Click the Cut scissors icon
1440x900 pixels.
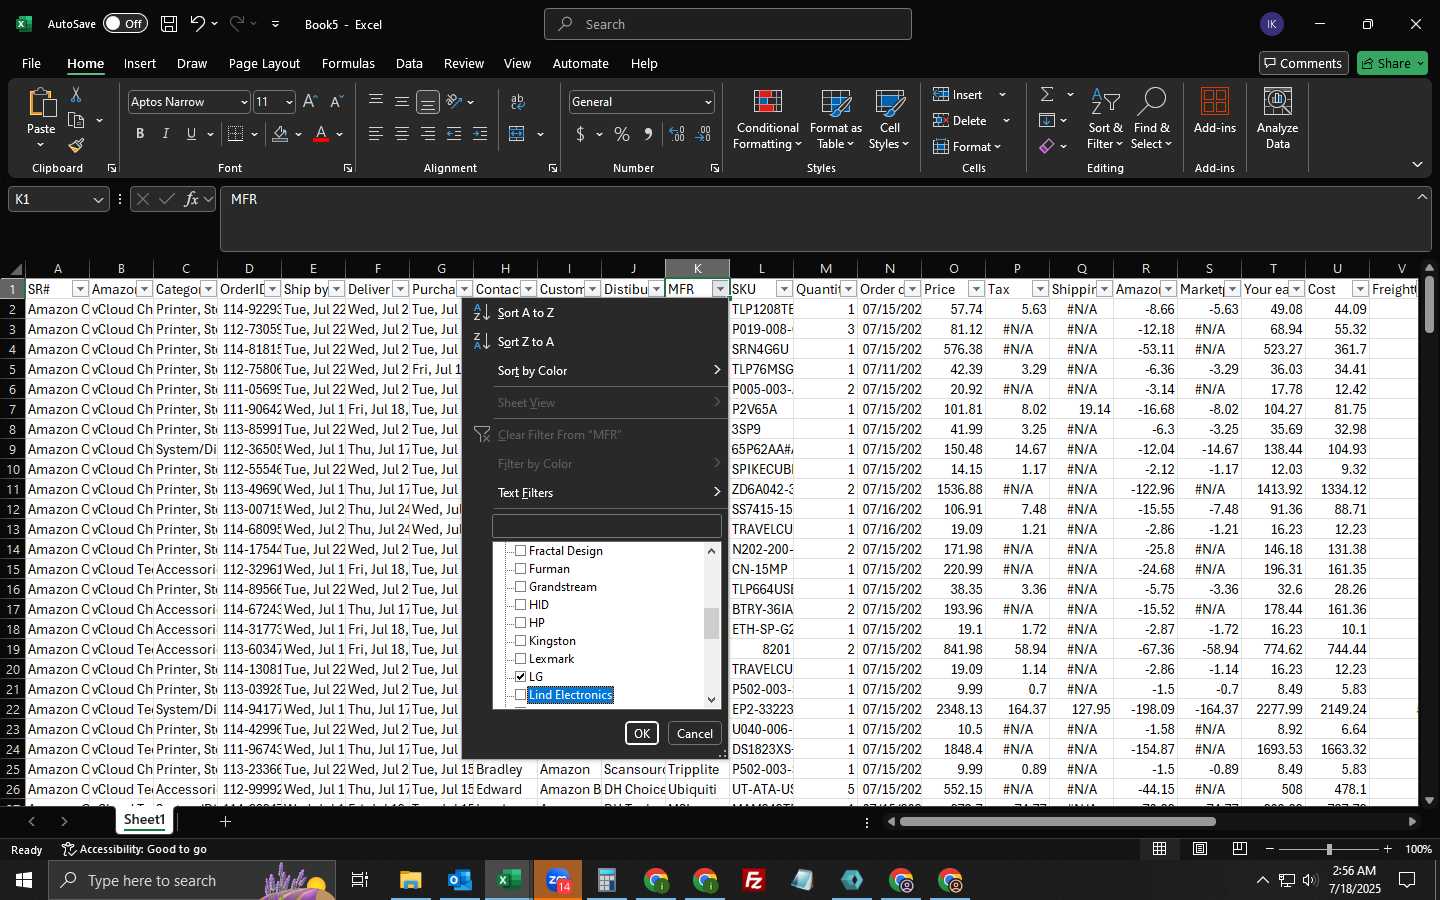[x=76, y=94]
